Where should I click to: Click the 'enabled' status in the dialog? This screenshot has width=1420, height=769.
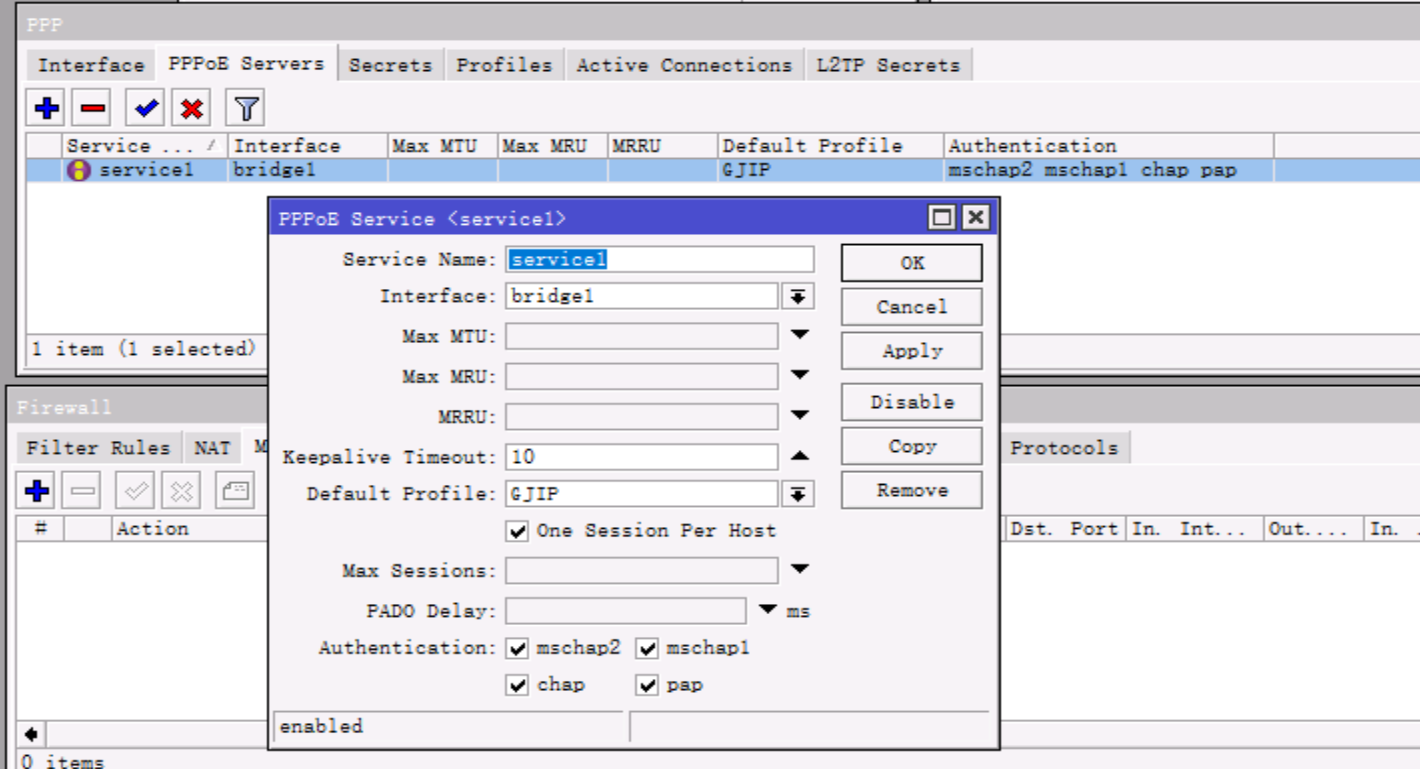click(322, 727)
